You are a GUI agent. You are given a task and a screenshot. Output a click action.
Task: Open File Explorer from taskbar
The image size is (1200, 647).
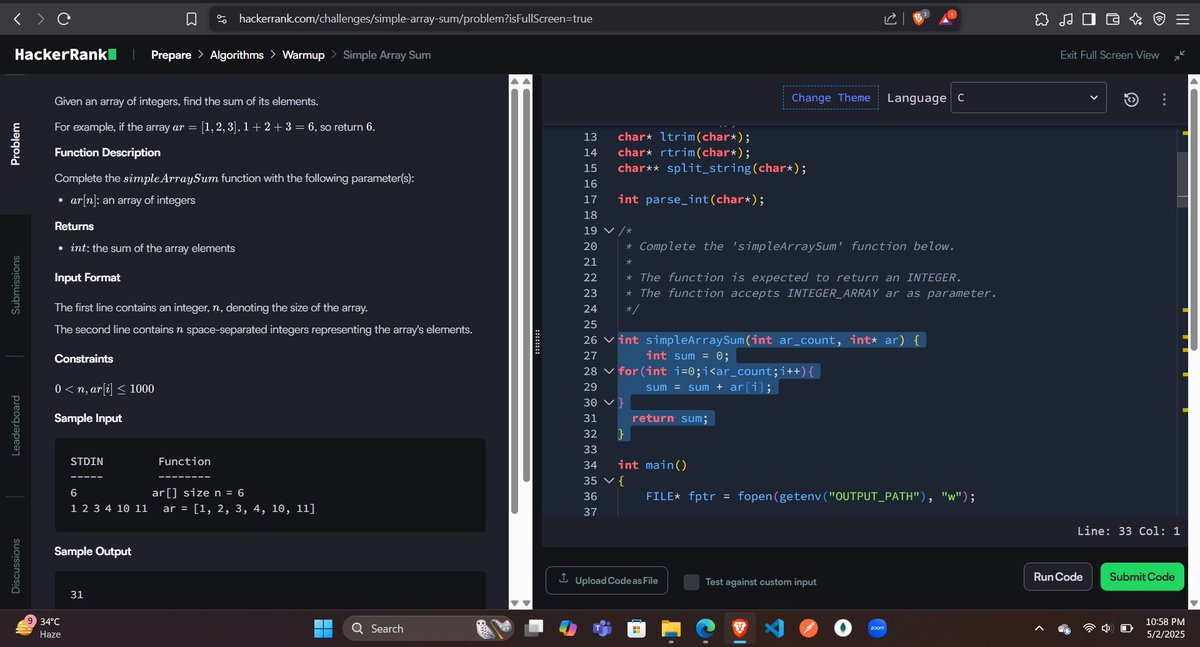(x=670, y=628)
